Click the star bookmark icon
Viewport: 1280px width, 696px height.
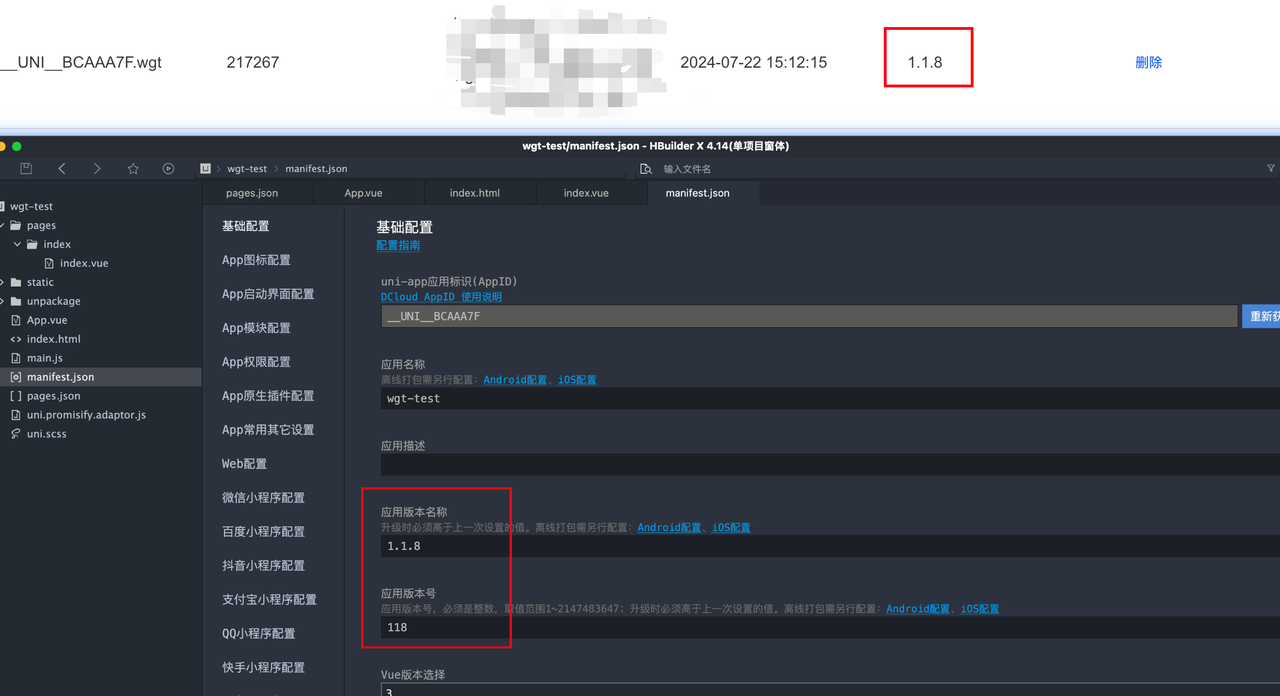coord(133,169)
